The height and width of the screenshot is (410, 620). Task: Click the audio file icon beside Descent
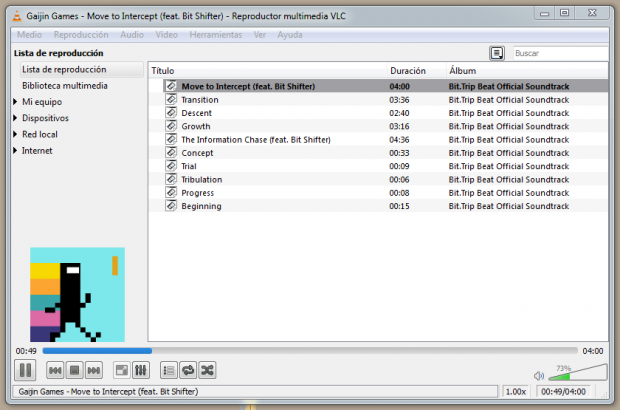(171, 113)
